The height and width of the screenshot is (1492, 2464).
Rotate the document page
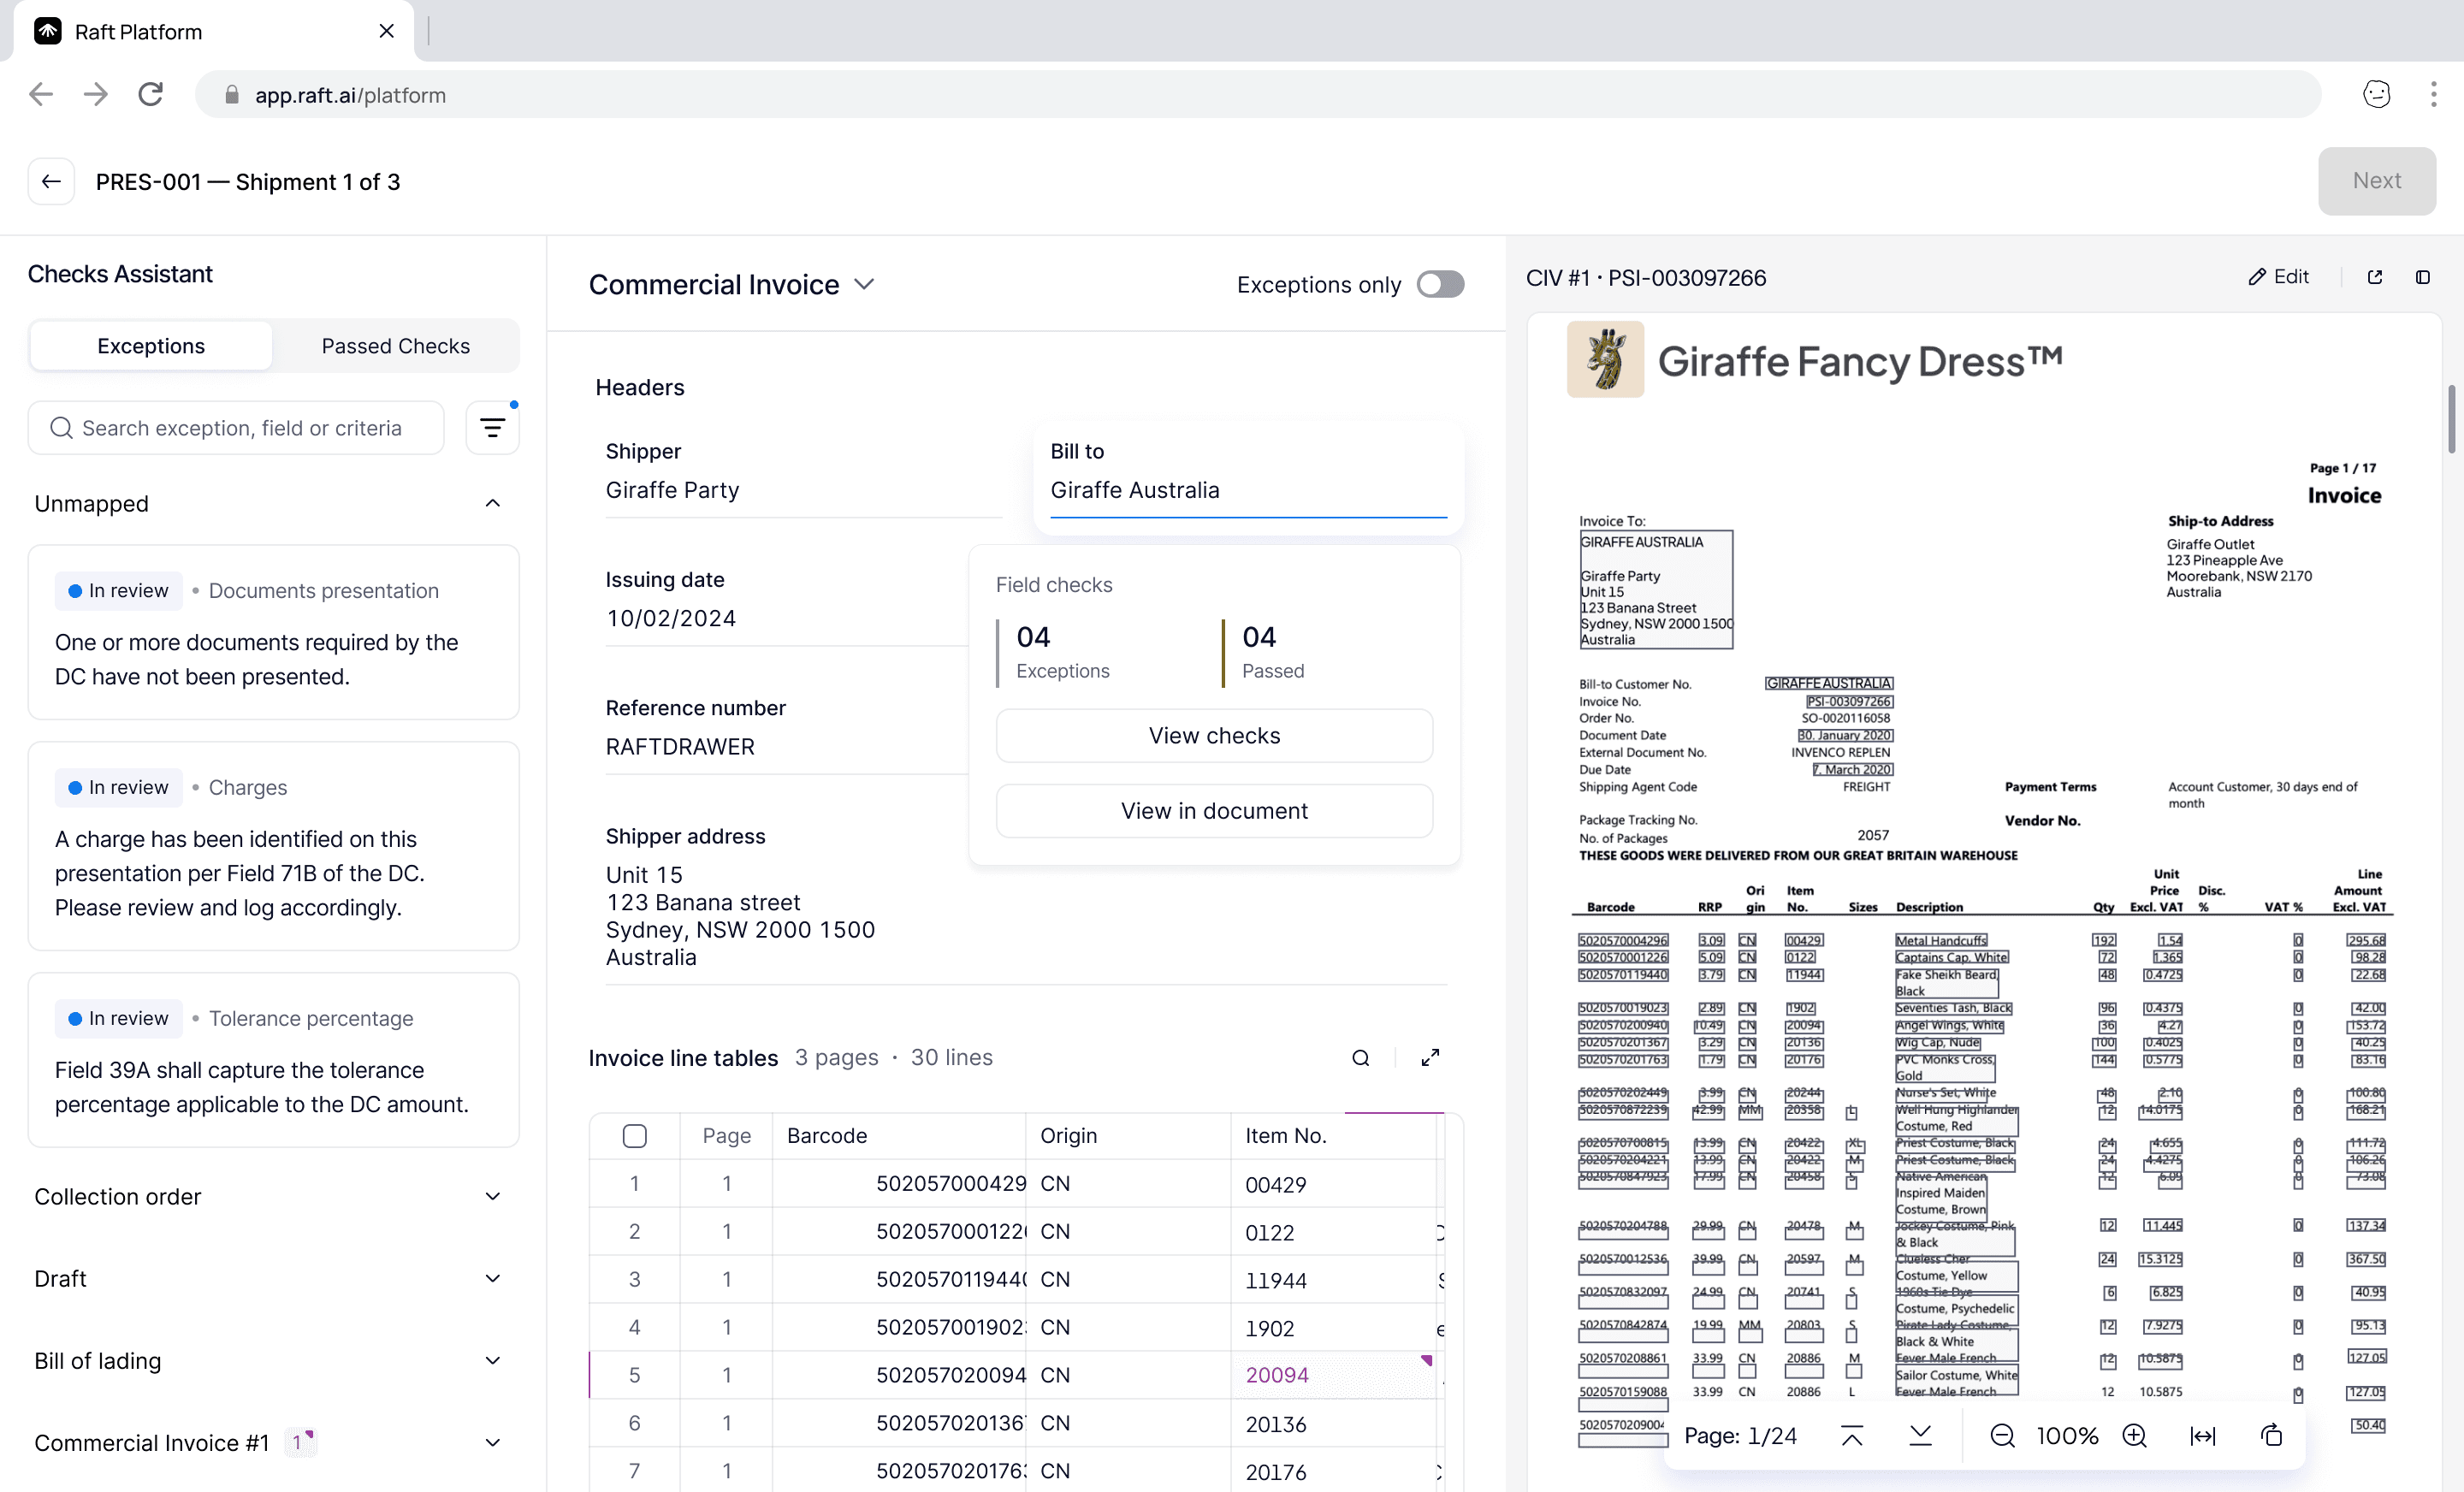click(x=2272, y=1436)
